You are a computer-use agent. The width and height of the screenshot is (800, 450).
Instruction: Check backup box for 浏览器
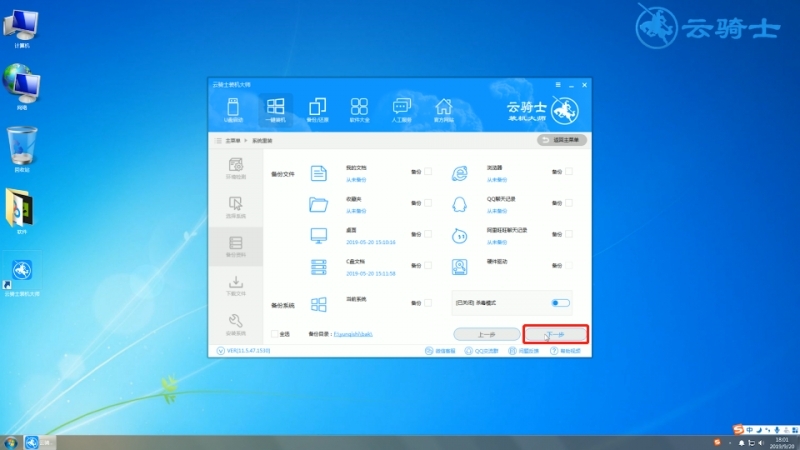point(569,171)
